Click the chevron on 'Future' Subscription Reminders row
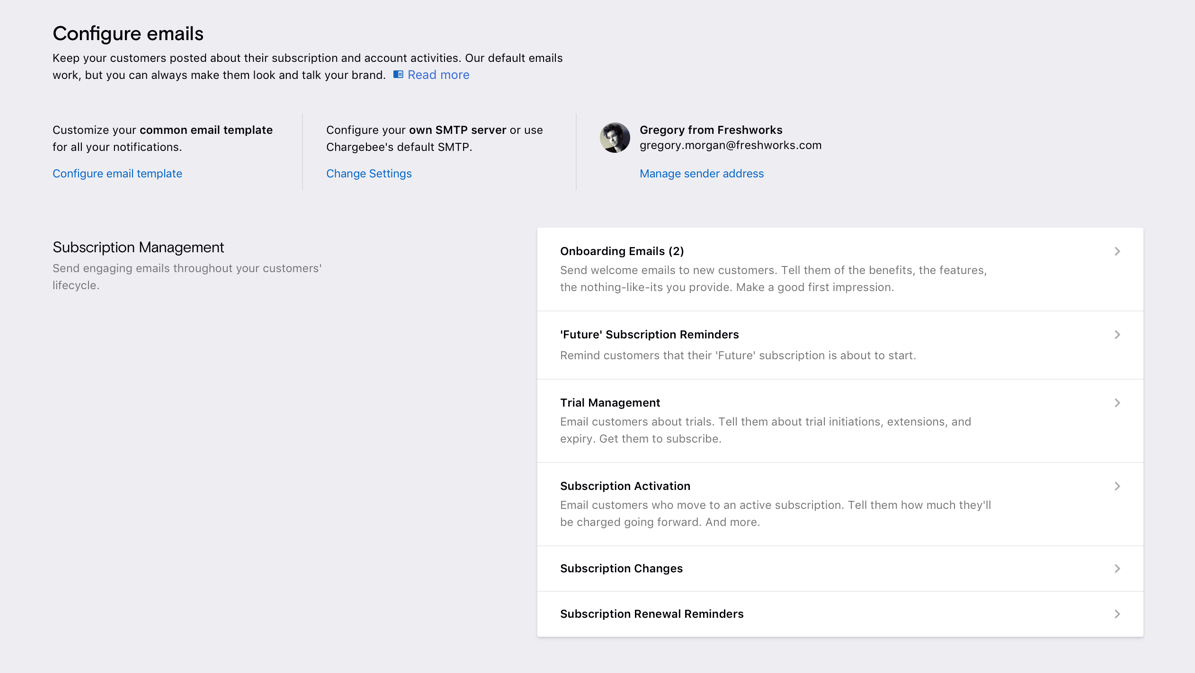Screen dimensions: 1195x673 pyautogui.click(x=1117, y=334)
